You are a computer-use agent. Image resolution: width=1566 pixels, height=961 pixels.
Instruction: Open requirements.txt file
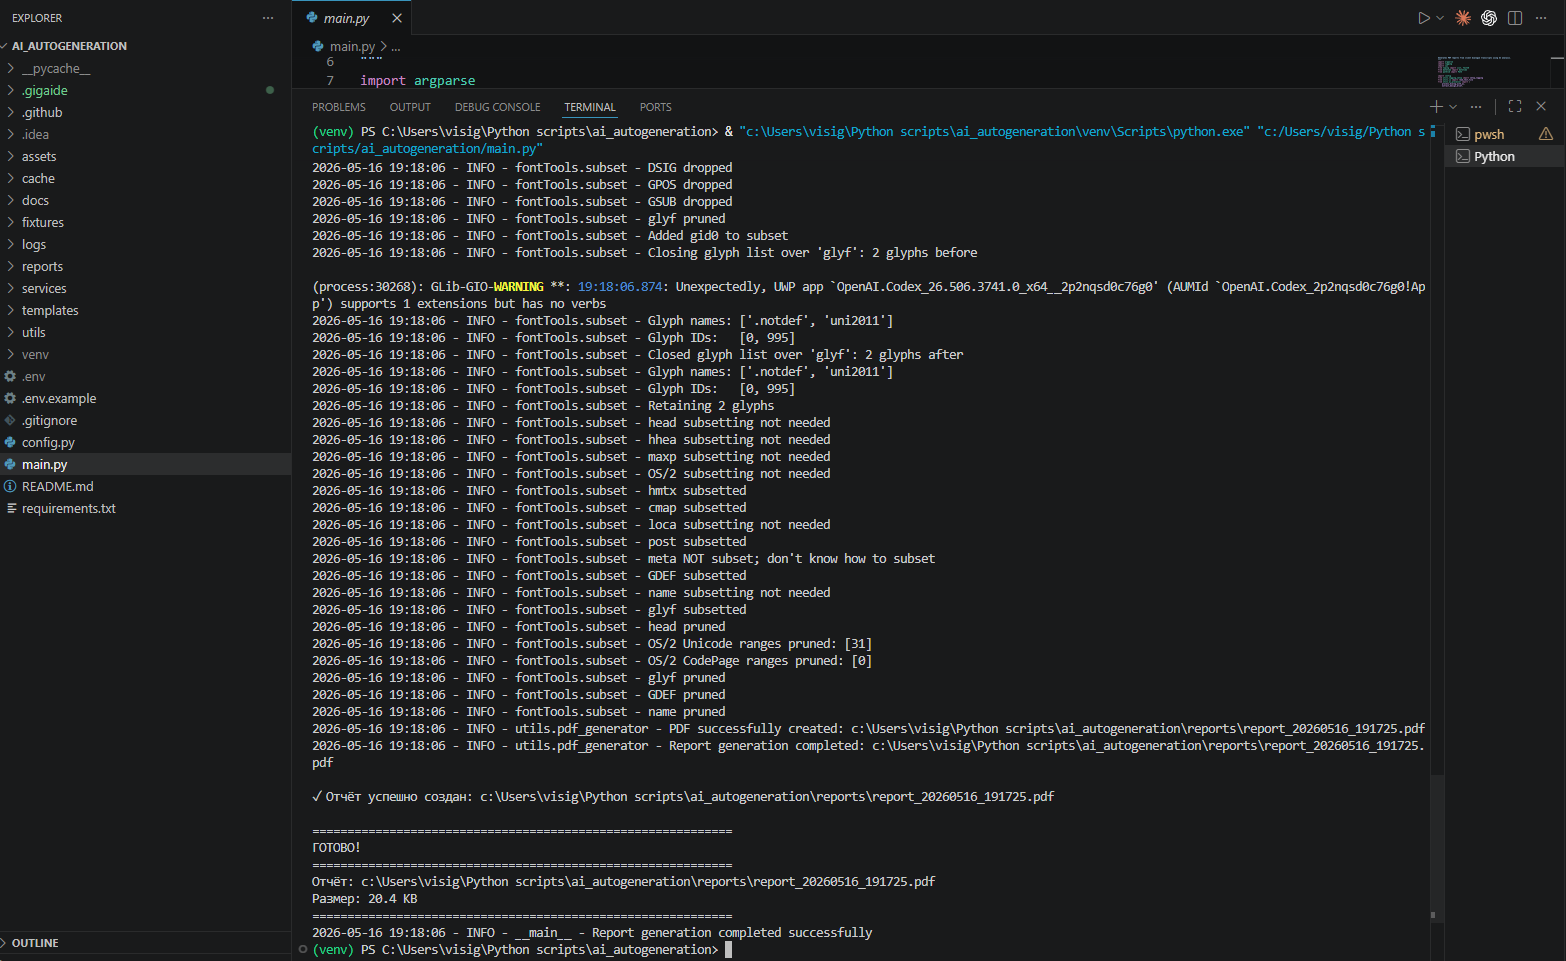coord(145,508)
